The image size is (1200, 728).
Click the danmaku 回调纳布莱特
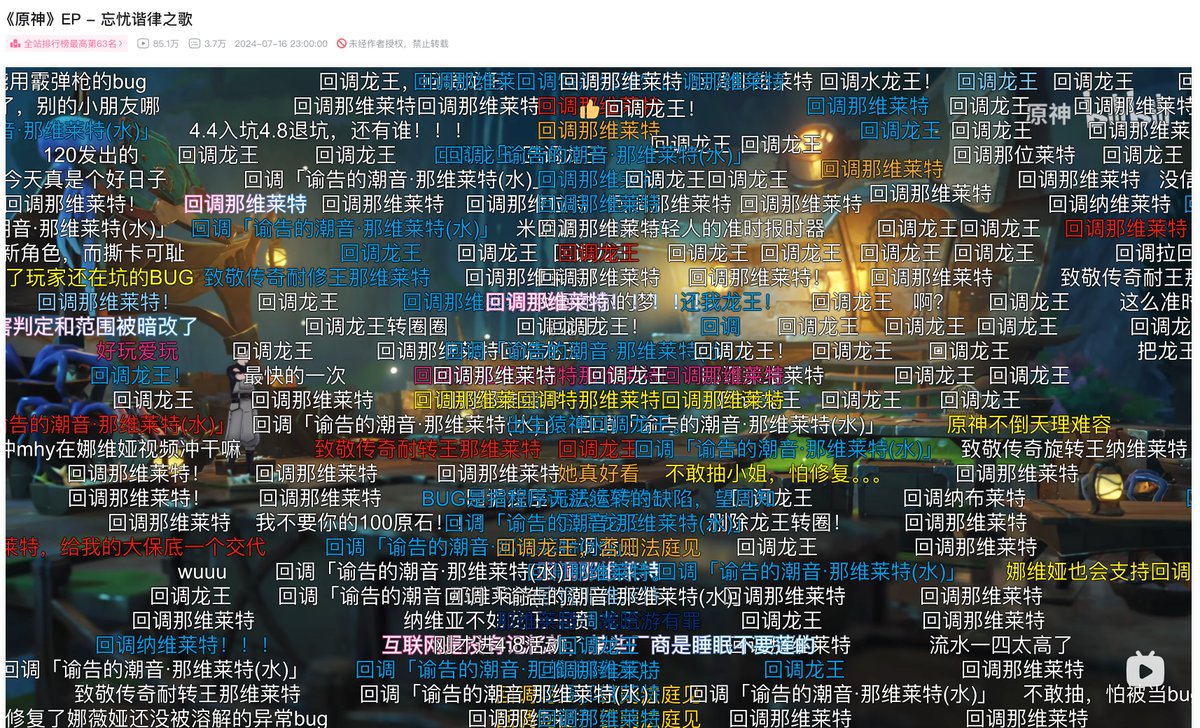[964, 497]
